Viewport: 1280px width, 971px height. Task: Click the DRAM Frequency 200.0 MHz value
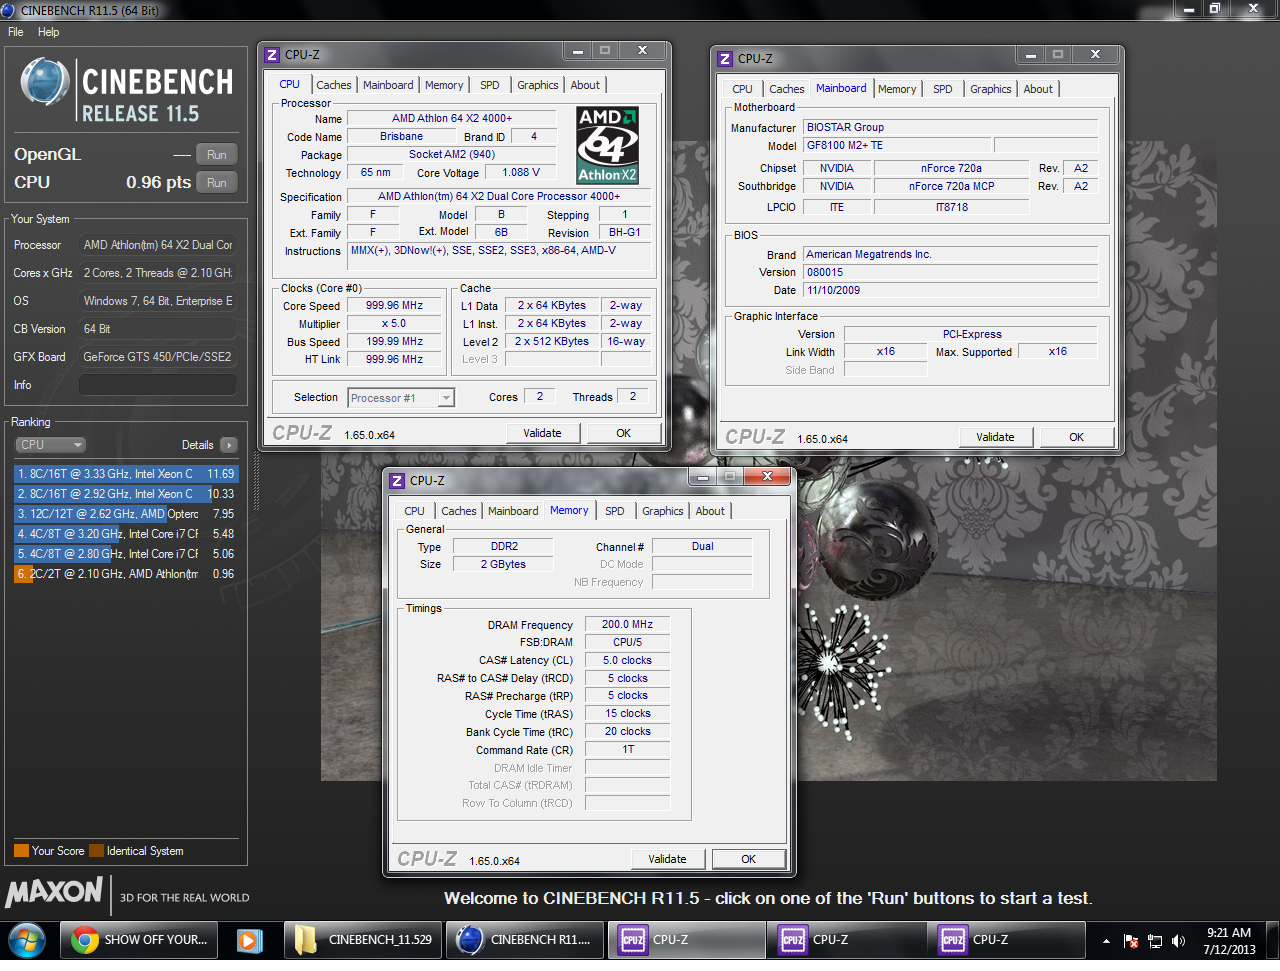[x=628, y=624]
